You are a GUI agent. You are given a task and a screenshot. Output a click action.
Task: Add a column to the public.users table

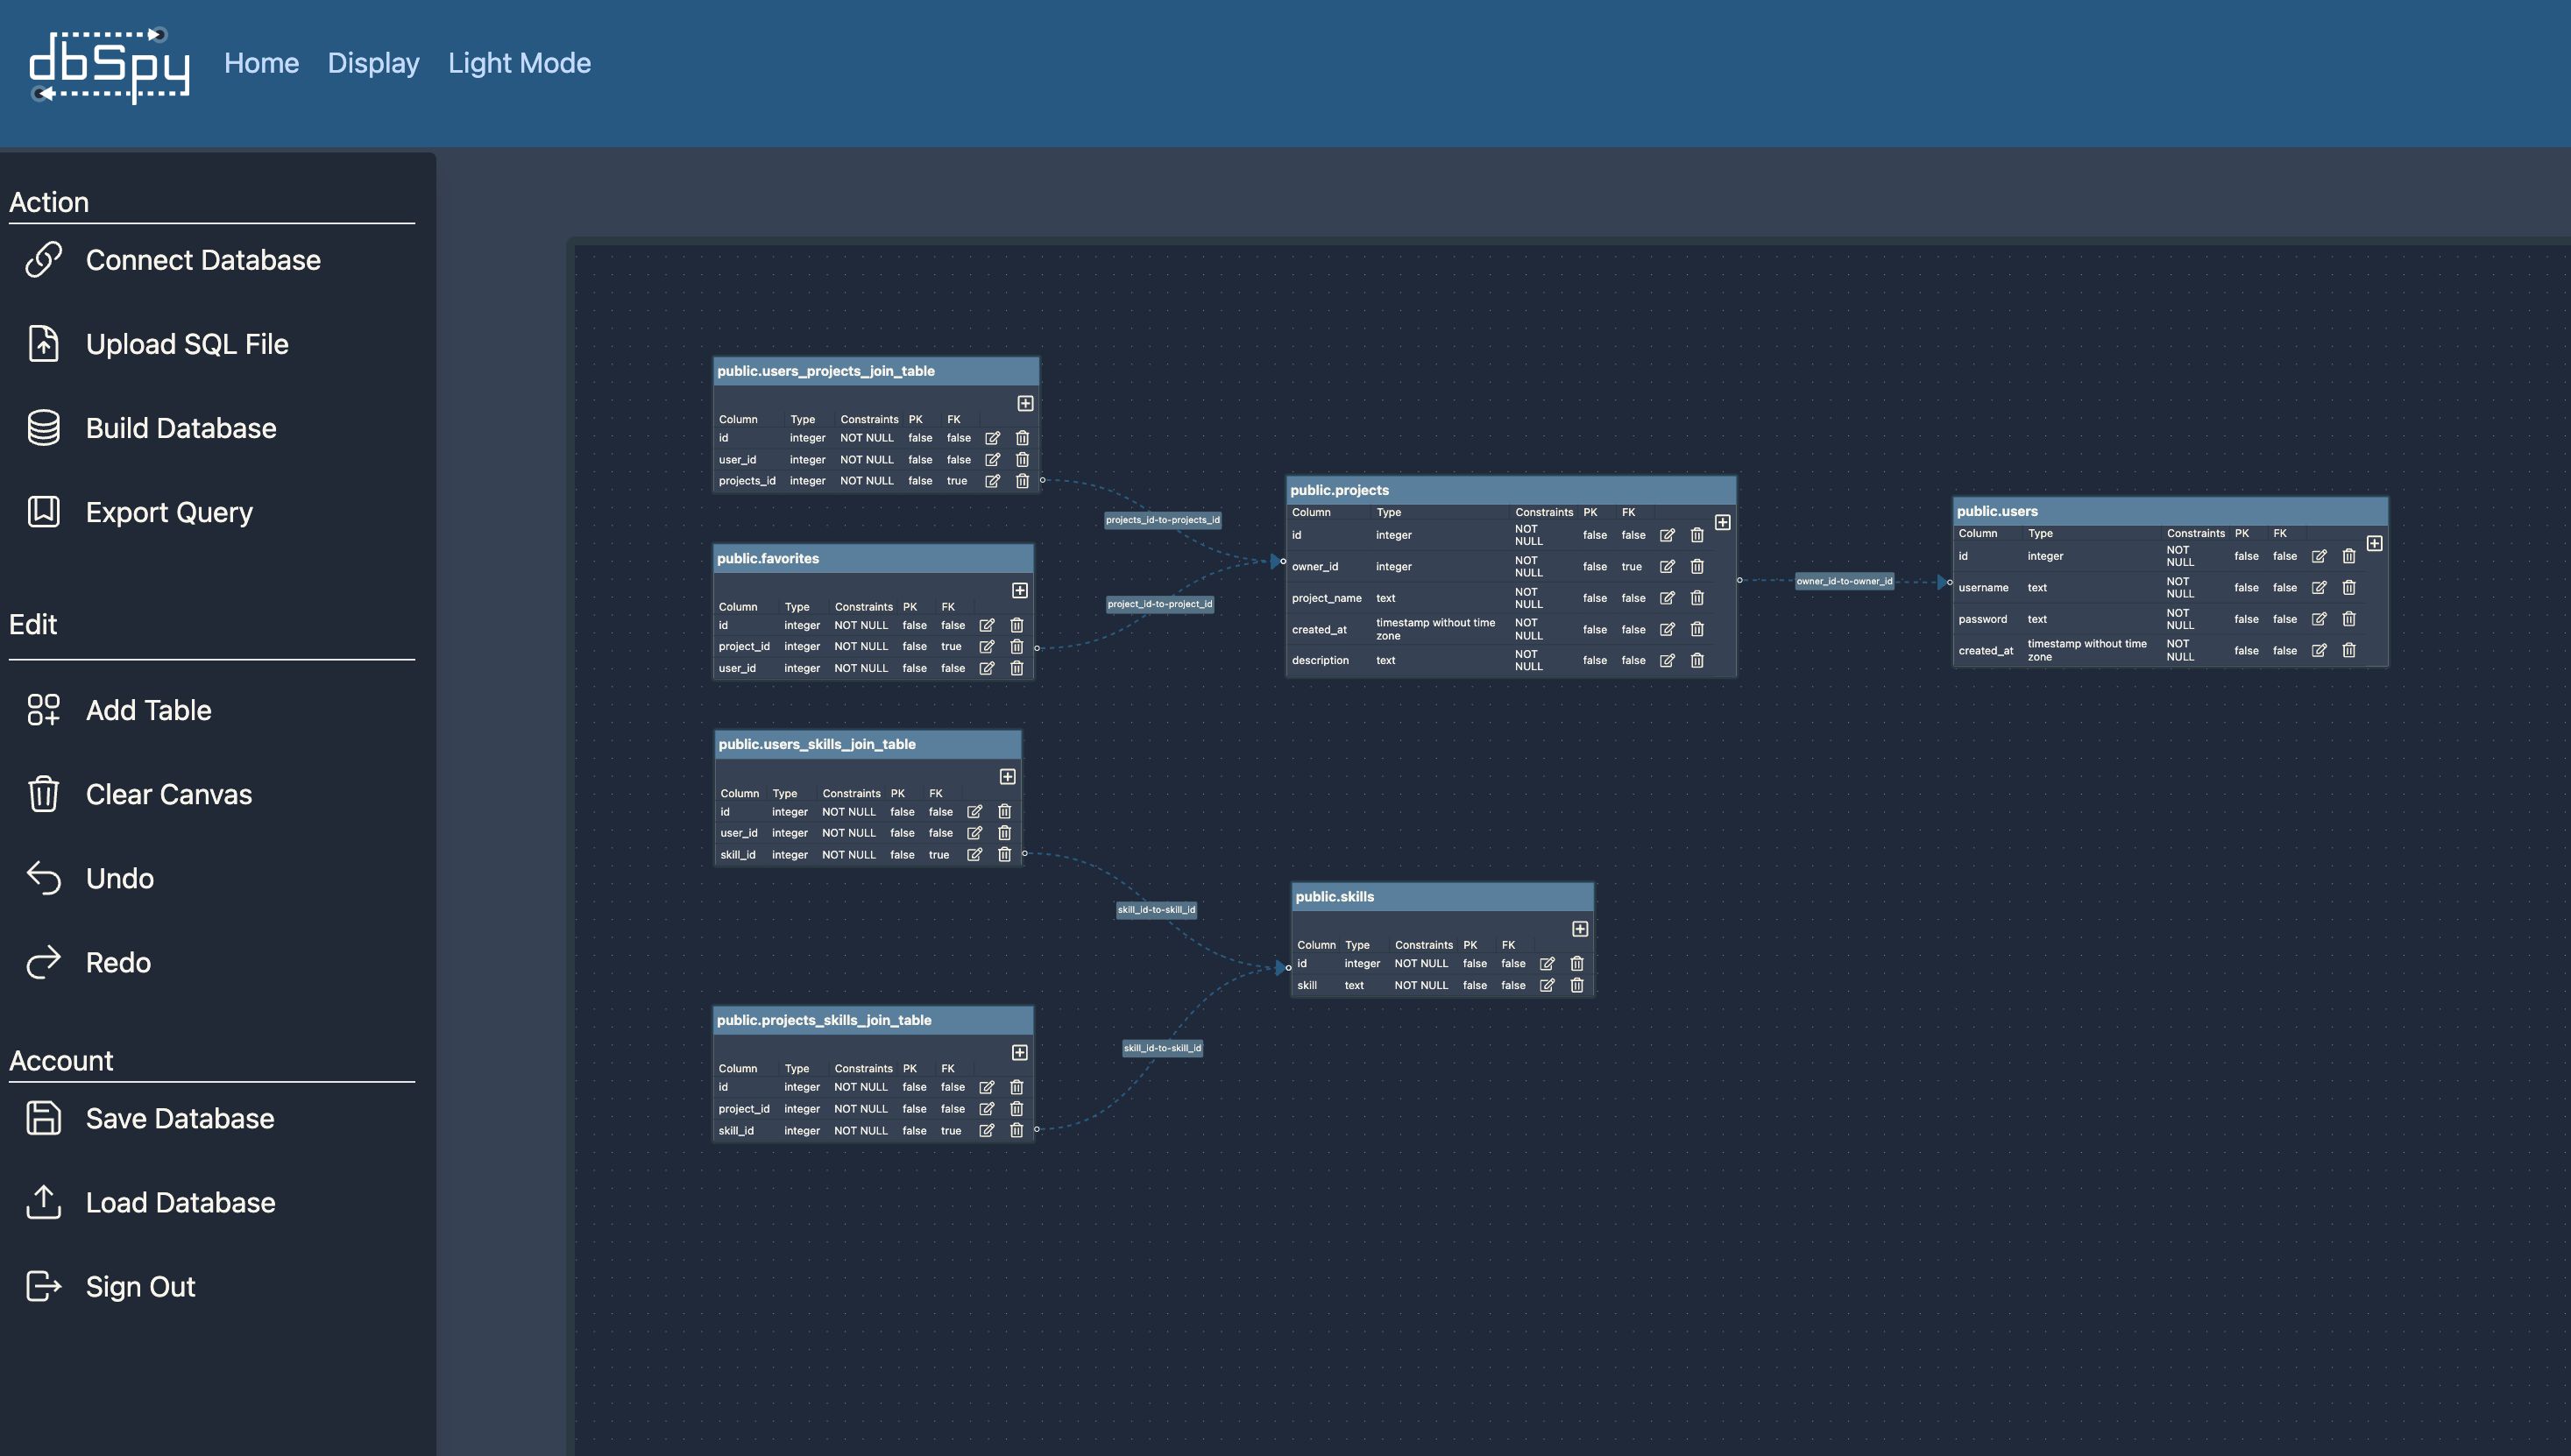[2375, 544]
